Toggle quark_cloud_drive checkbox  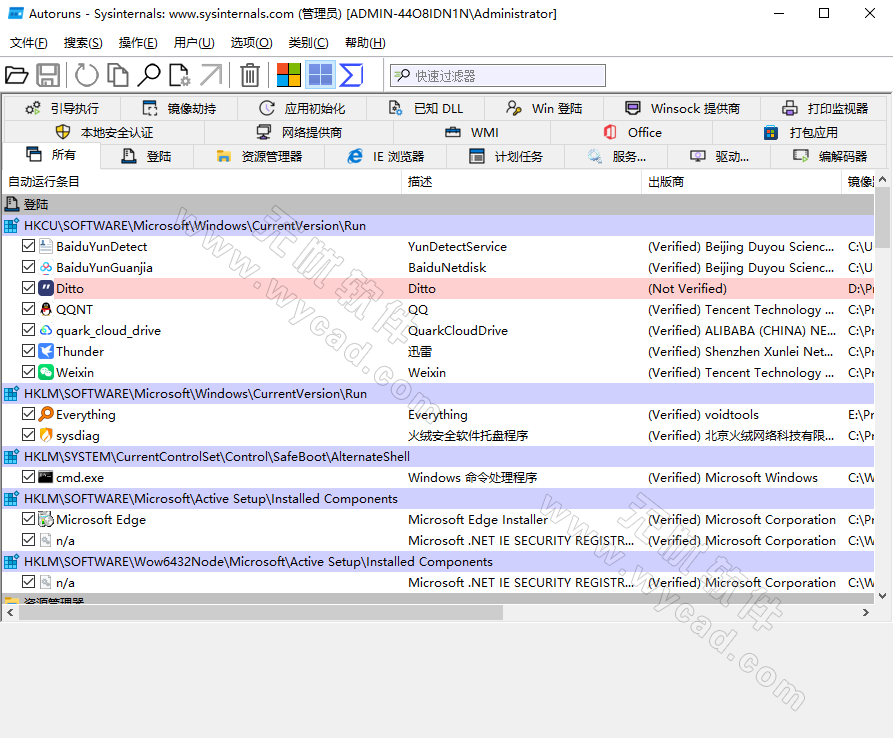pyautogui.click(x=28, y=330)
